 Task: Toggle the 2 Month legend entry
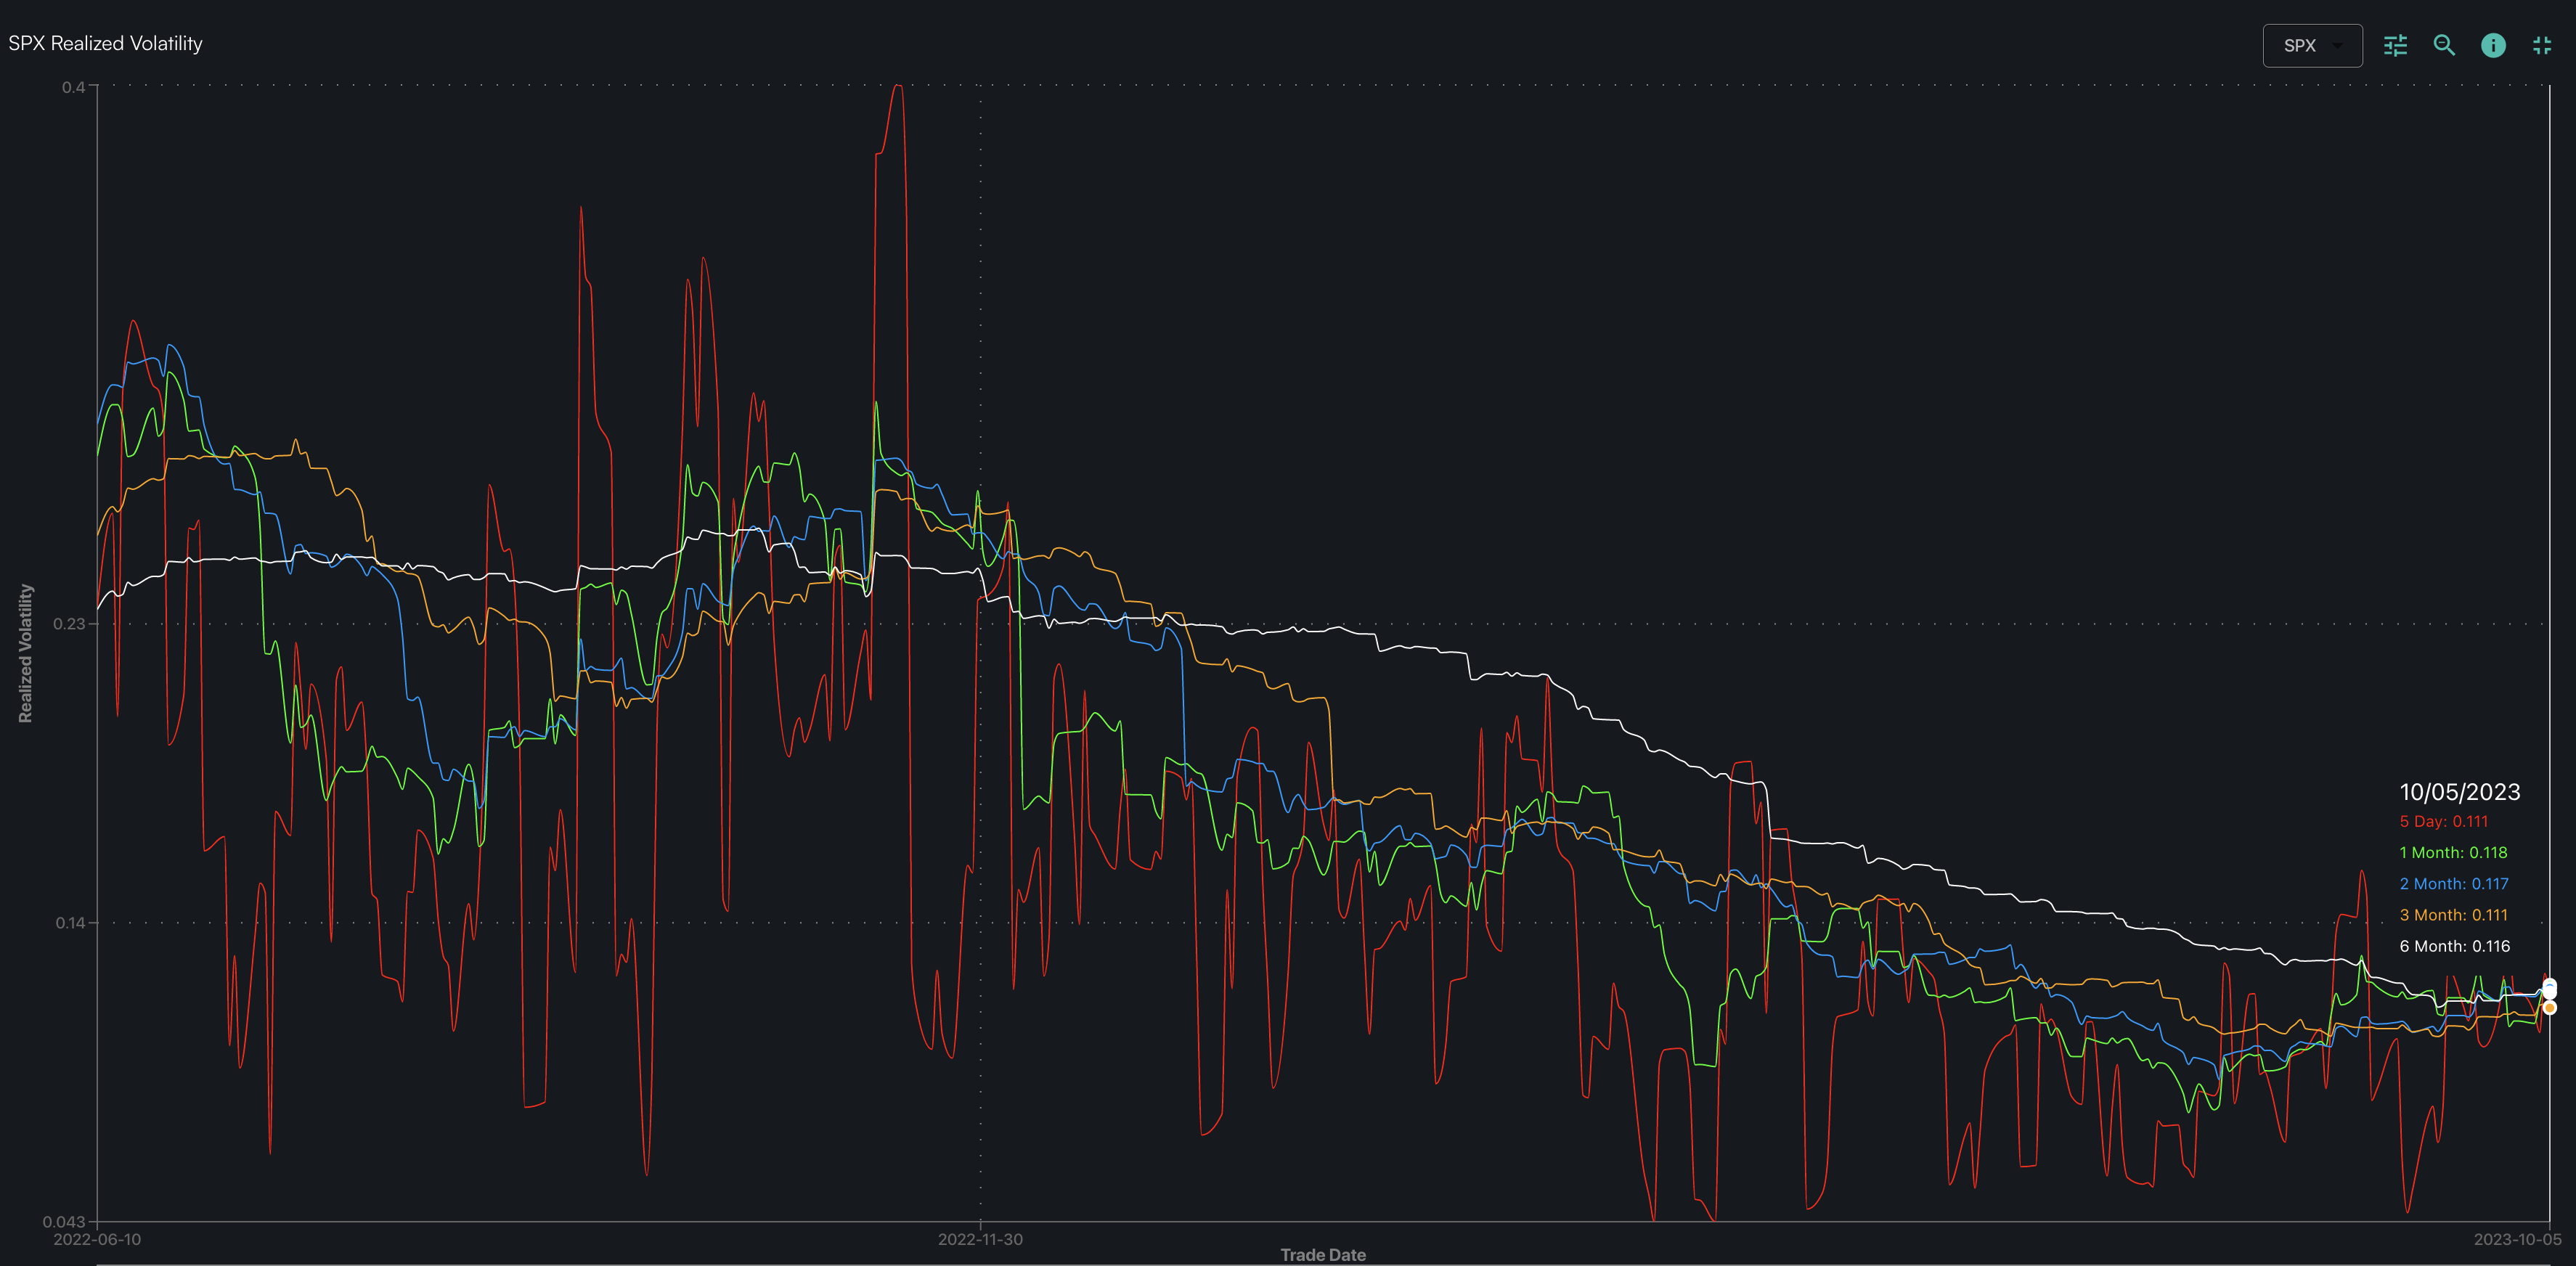[x=2453, y=884]
